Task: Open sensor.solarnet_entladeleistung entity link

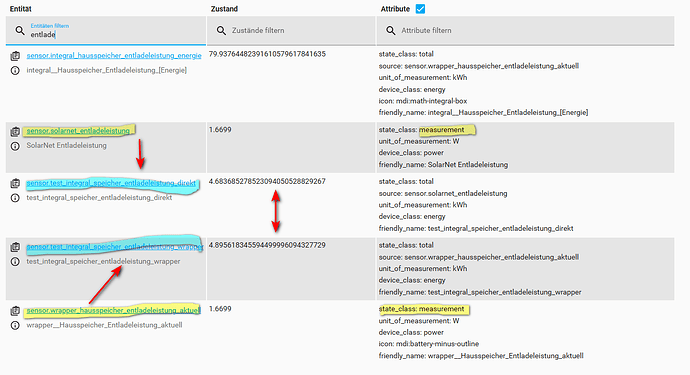Action: pyautogui.click(x=78, y=131)
